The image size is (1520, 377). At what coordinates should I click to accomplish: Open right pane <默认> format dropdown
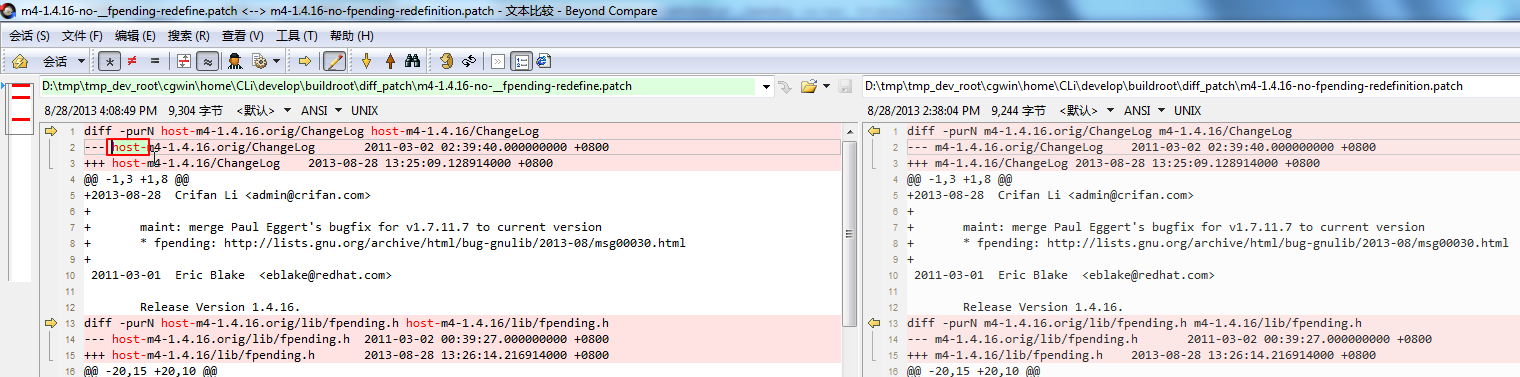pyautogui.click(x=1088, y=110)
